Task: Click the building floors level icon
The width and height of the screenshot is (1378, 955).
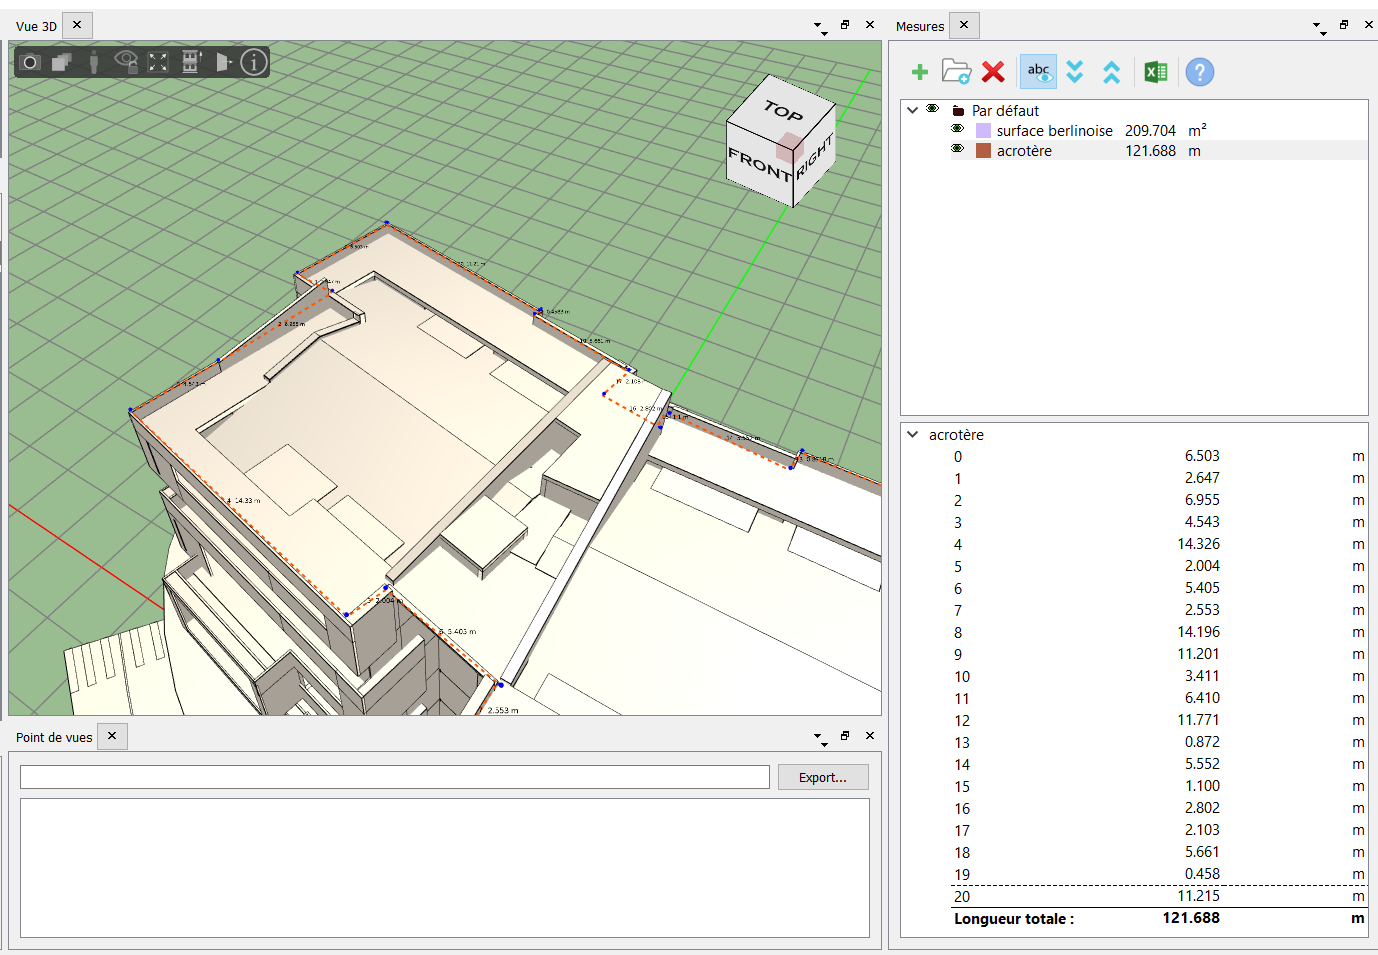Action: (190, 63)
